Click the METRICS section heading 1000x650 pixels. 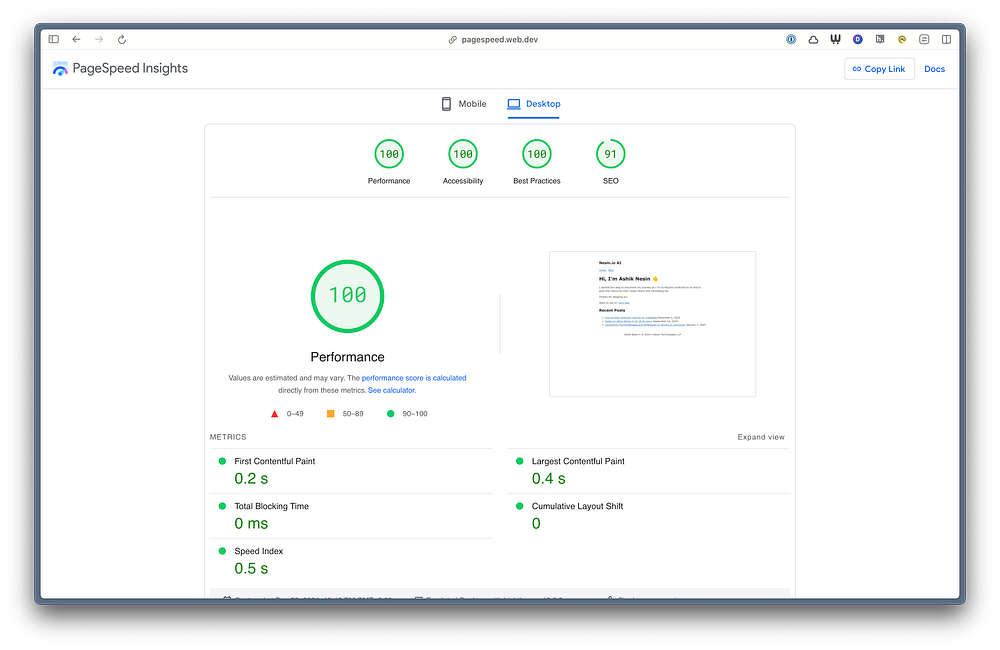(x=228, y=437)
